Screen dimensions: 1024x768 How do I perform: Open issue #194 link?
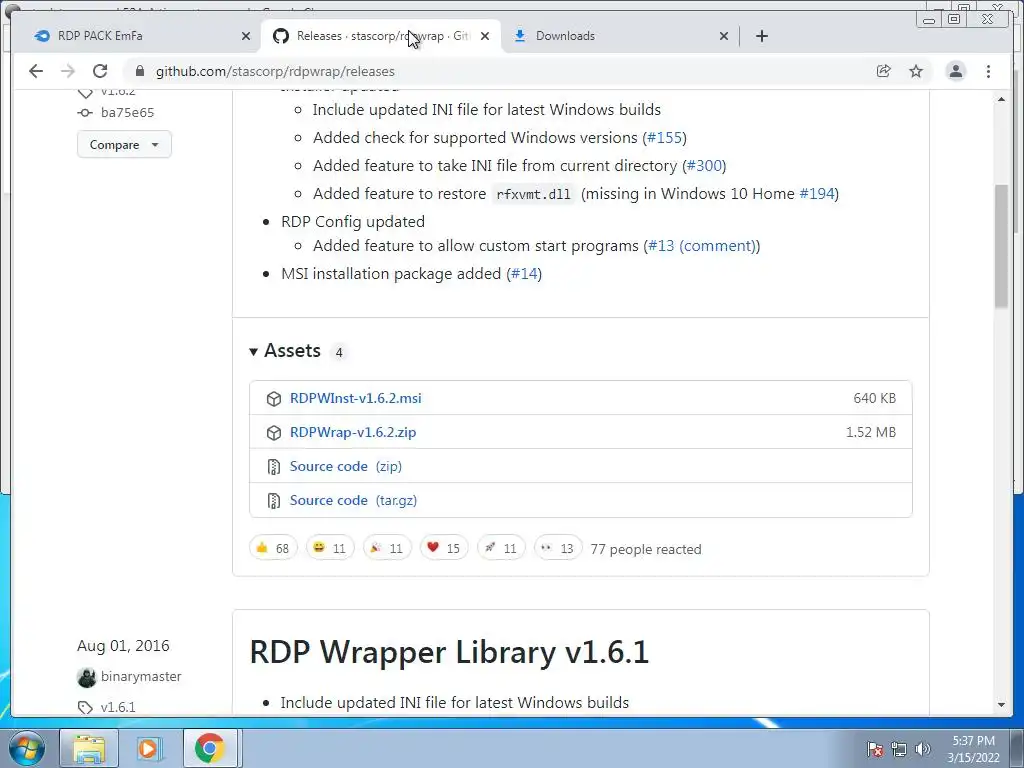tap(817, 194)
